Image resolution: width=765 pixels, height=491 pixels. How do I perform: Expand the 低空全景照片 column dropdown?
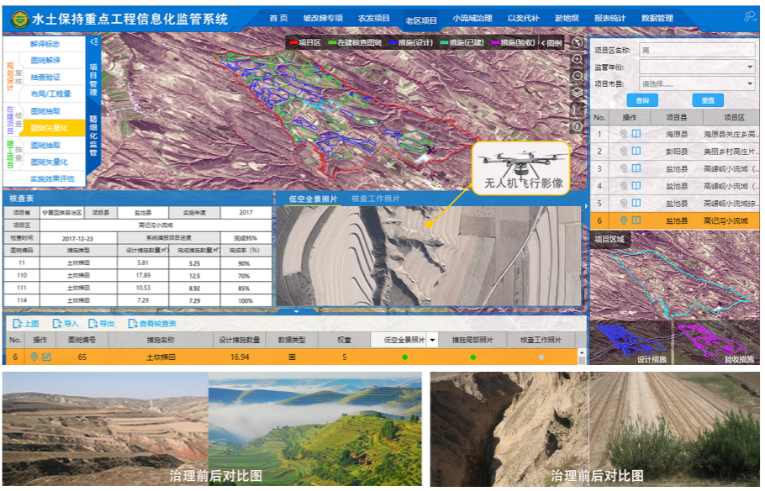click(432, 341)
